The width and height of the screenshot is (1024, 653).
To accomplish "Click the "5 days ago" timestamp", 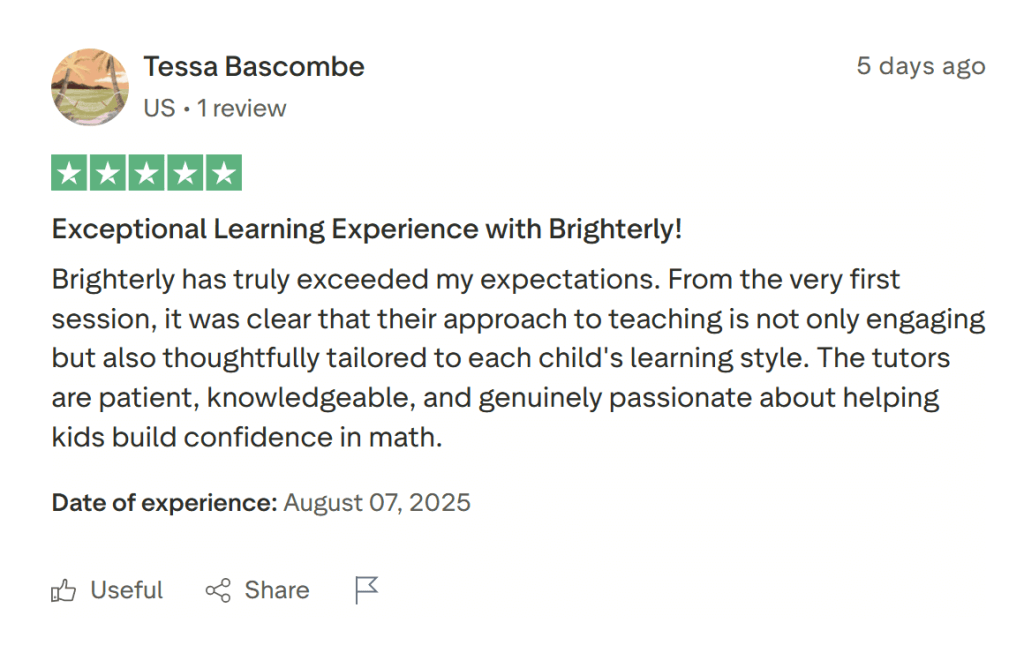I will click(x=920, y=67).
